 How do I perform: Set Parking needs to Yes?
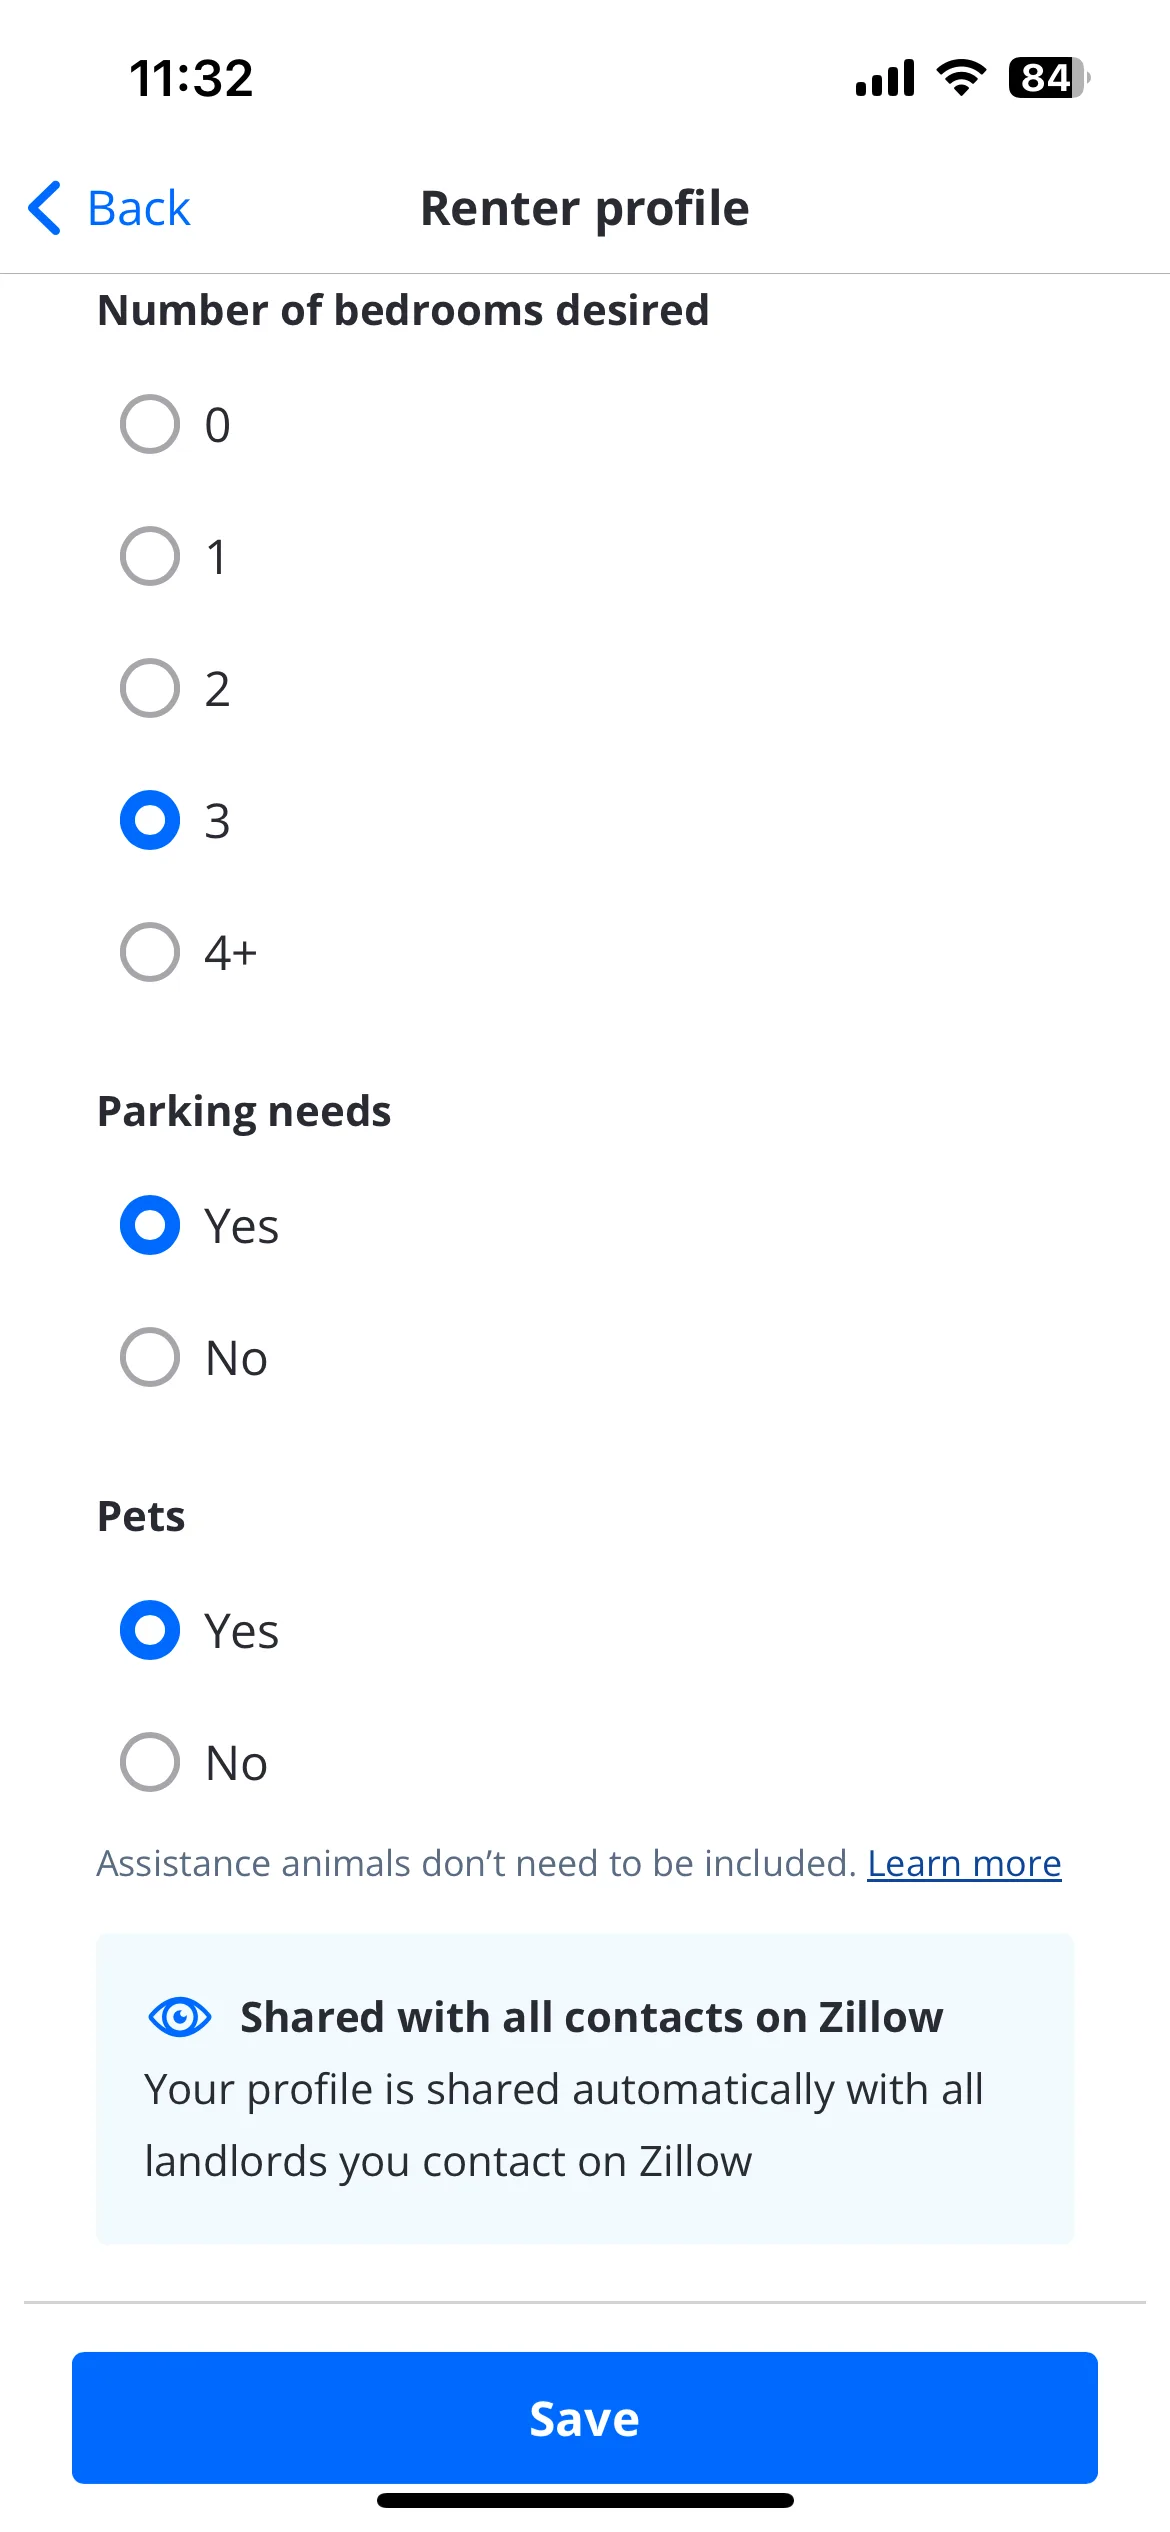click(x=150, y=1225)
